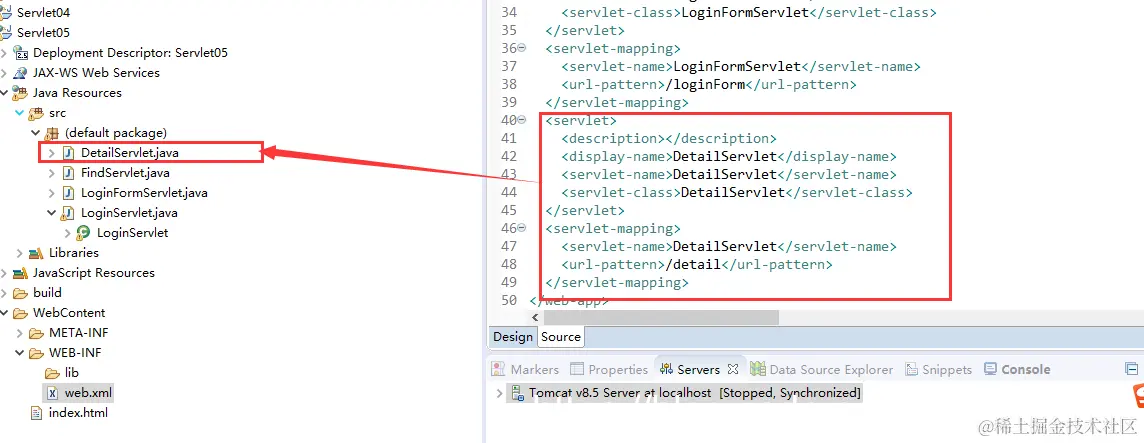Fold the servlet element at line 40

(x=522, y=120)
